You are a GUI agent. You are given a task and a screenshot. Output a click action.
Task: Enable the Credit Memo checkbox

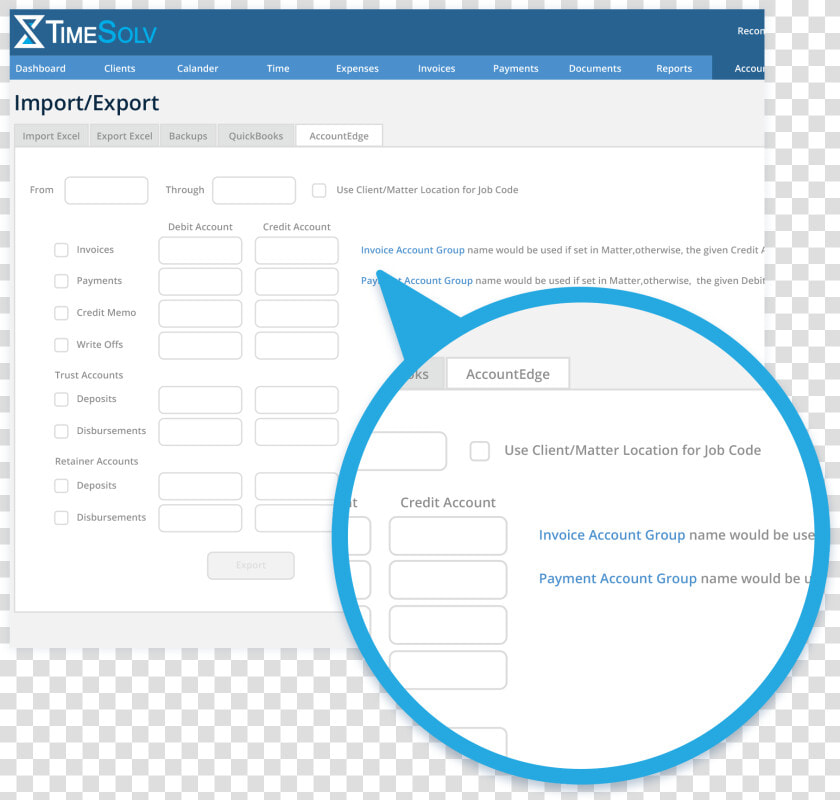click(62, 313)
